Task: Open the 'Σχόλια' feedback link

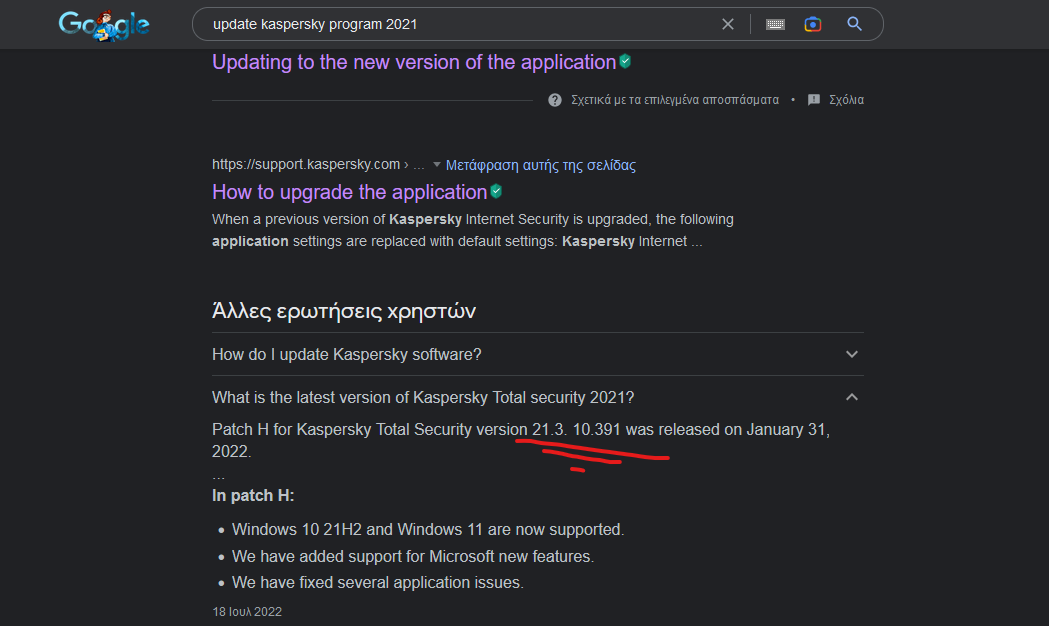Action: click(846, 100)
